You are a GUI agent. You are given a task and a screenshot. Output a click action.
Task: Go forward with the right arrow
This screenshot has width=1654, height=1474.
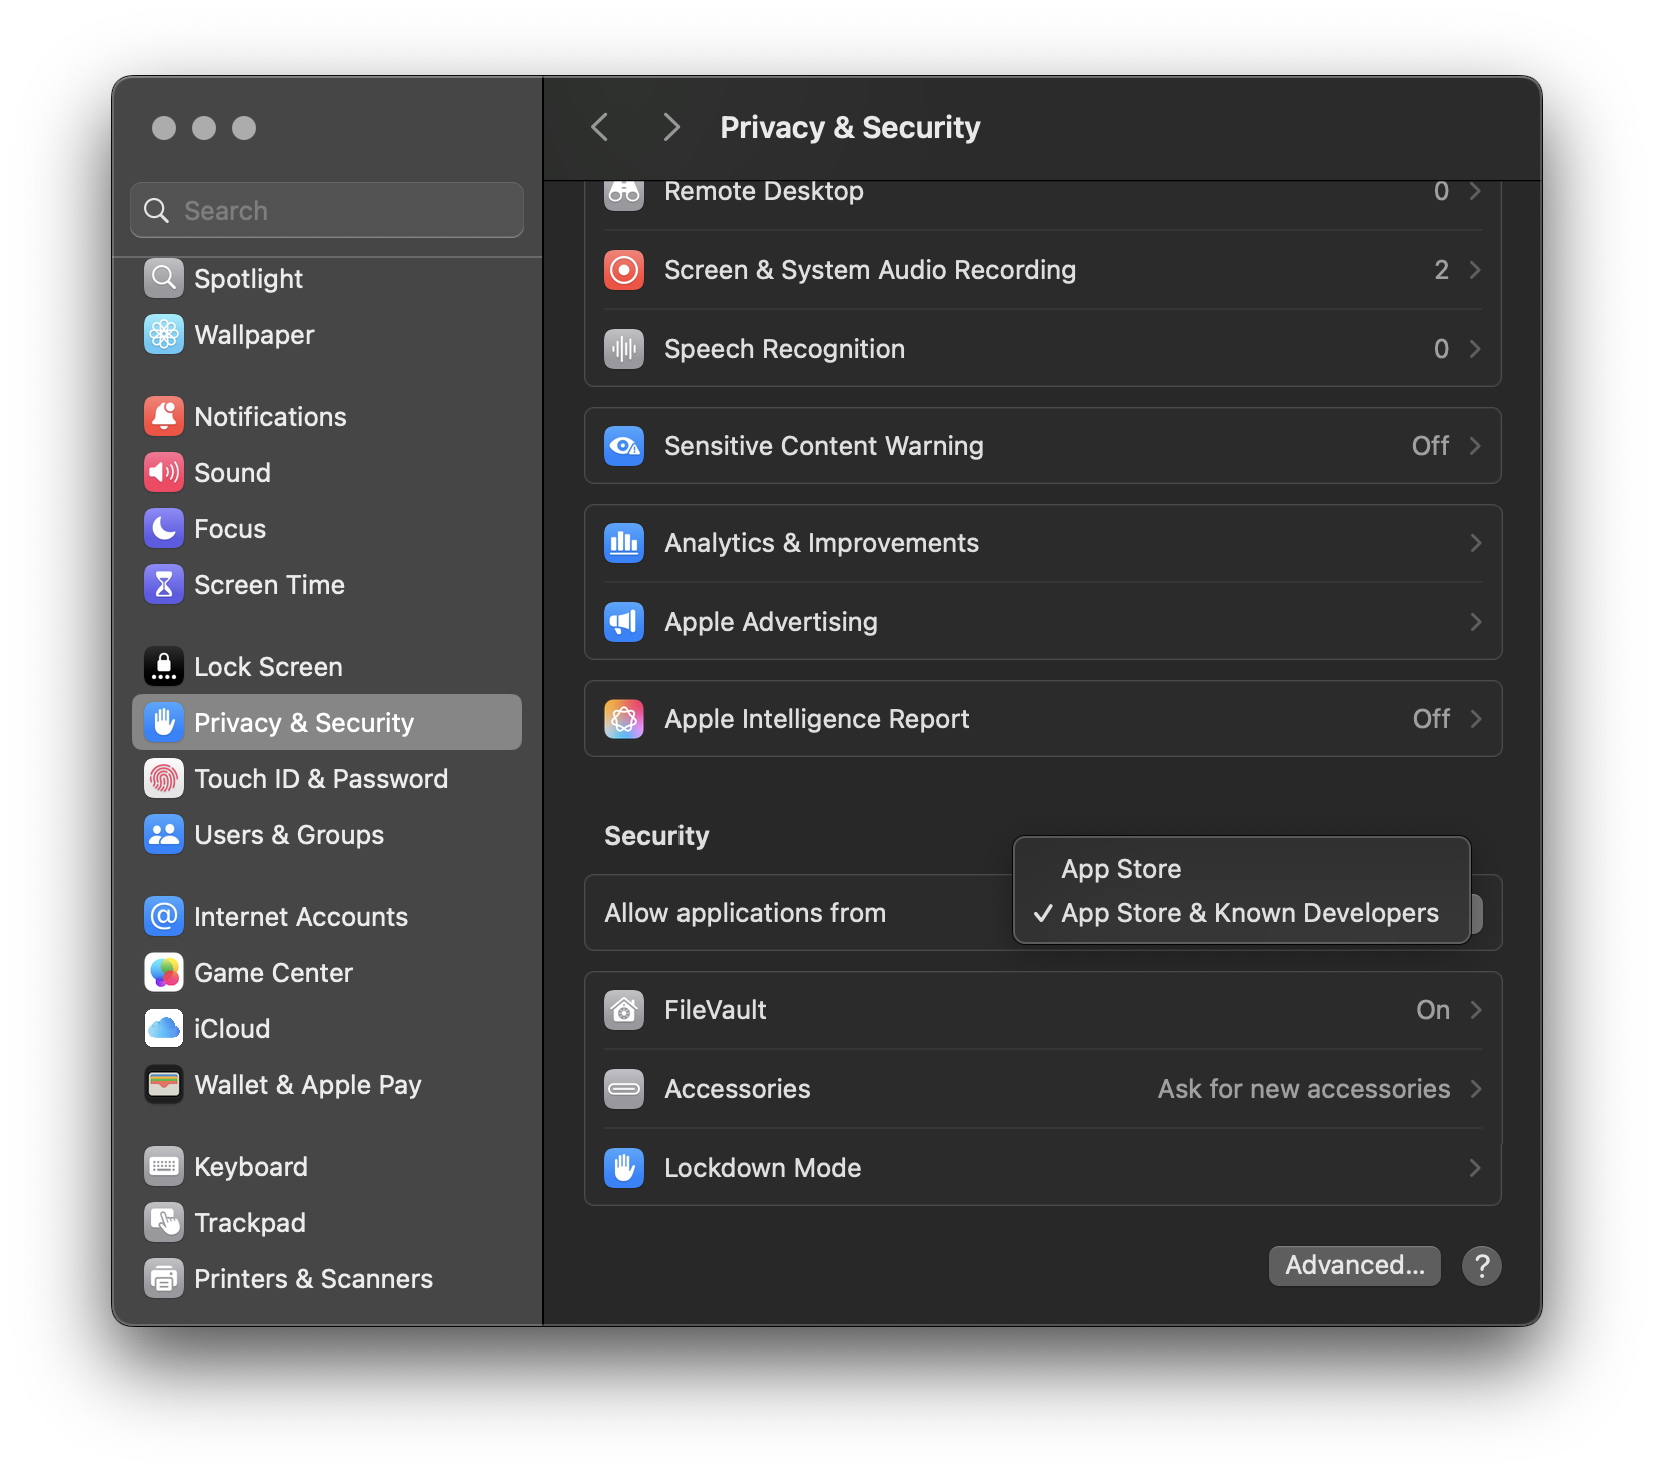tap(671, 127)
